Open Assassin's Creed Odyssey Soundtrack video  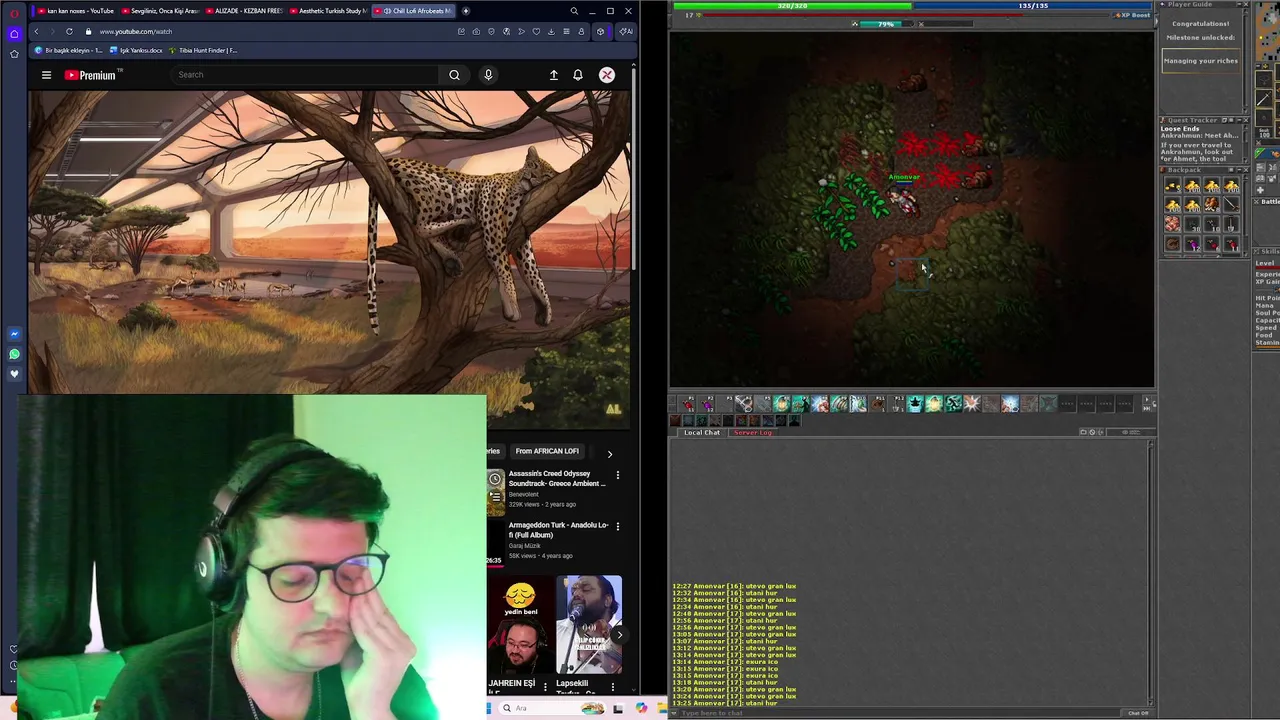[556, 479]
